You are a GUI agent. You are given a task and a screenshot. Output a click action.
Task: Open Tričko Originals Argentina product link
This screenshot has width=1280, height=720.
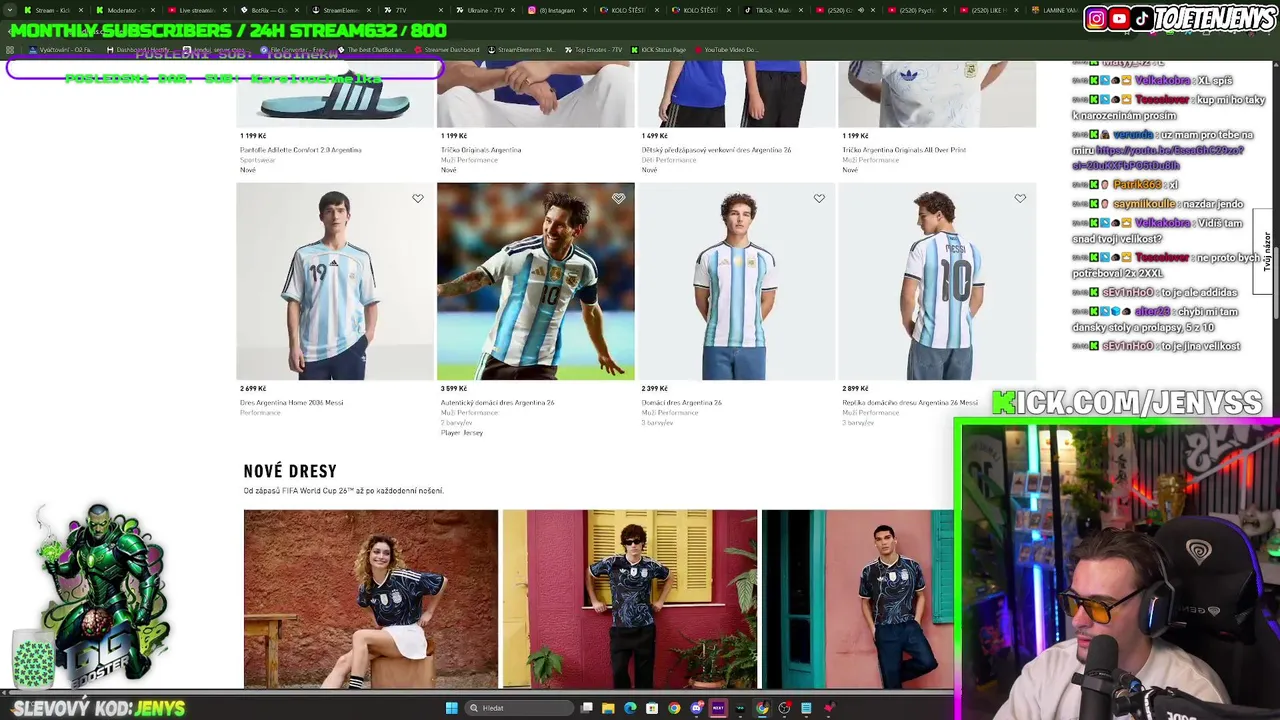click(481, 150)
